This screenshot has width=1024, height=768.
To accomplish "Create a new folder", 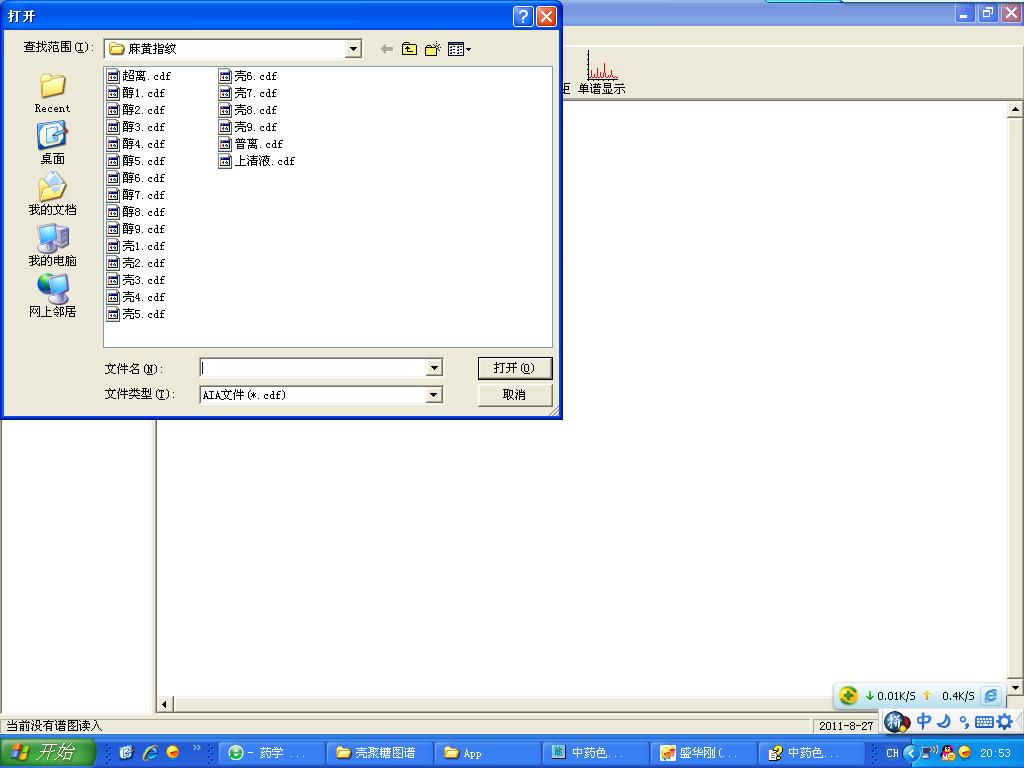I will coord(432,49).
